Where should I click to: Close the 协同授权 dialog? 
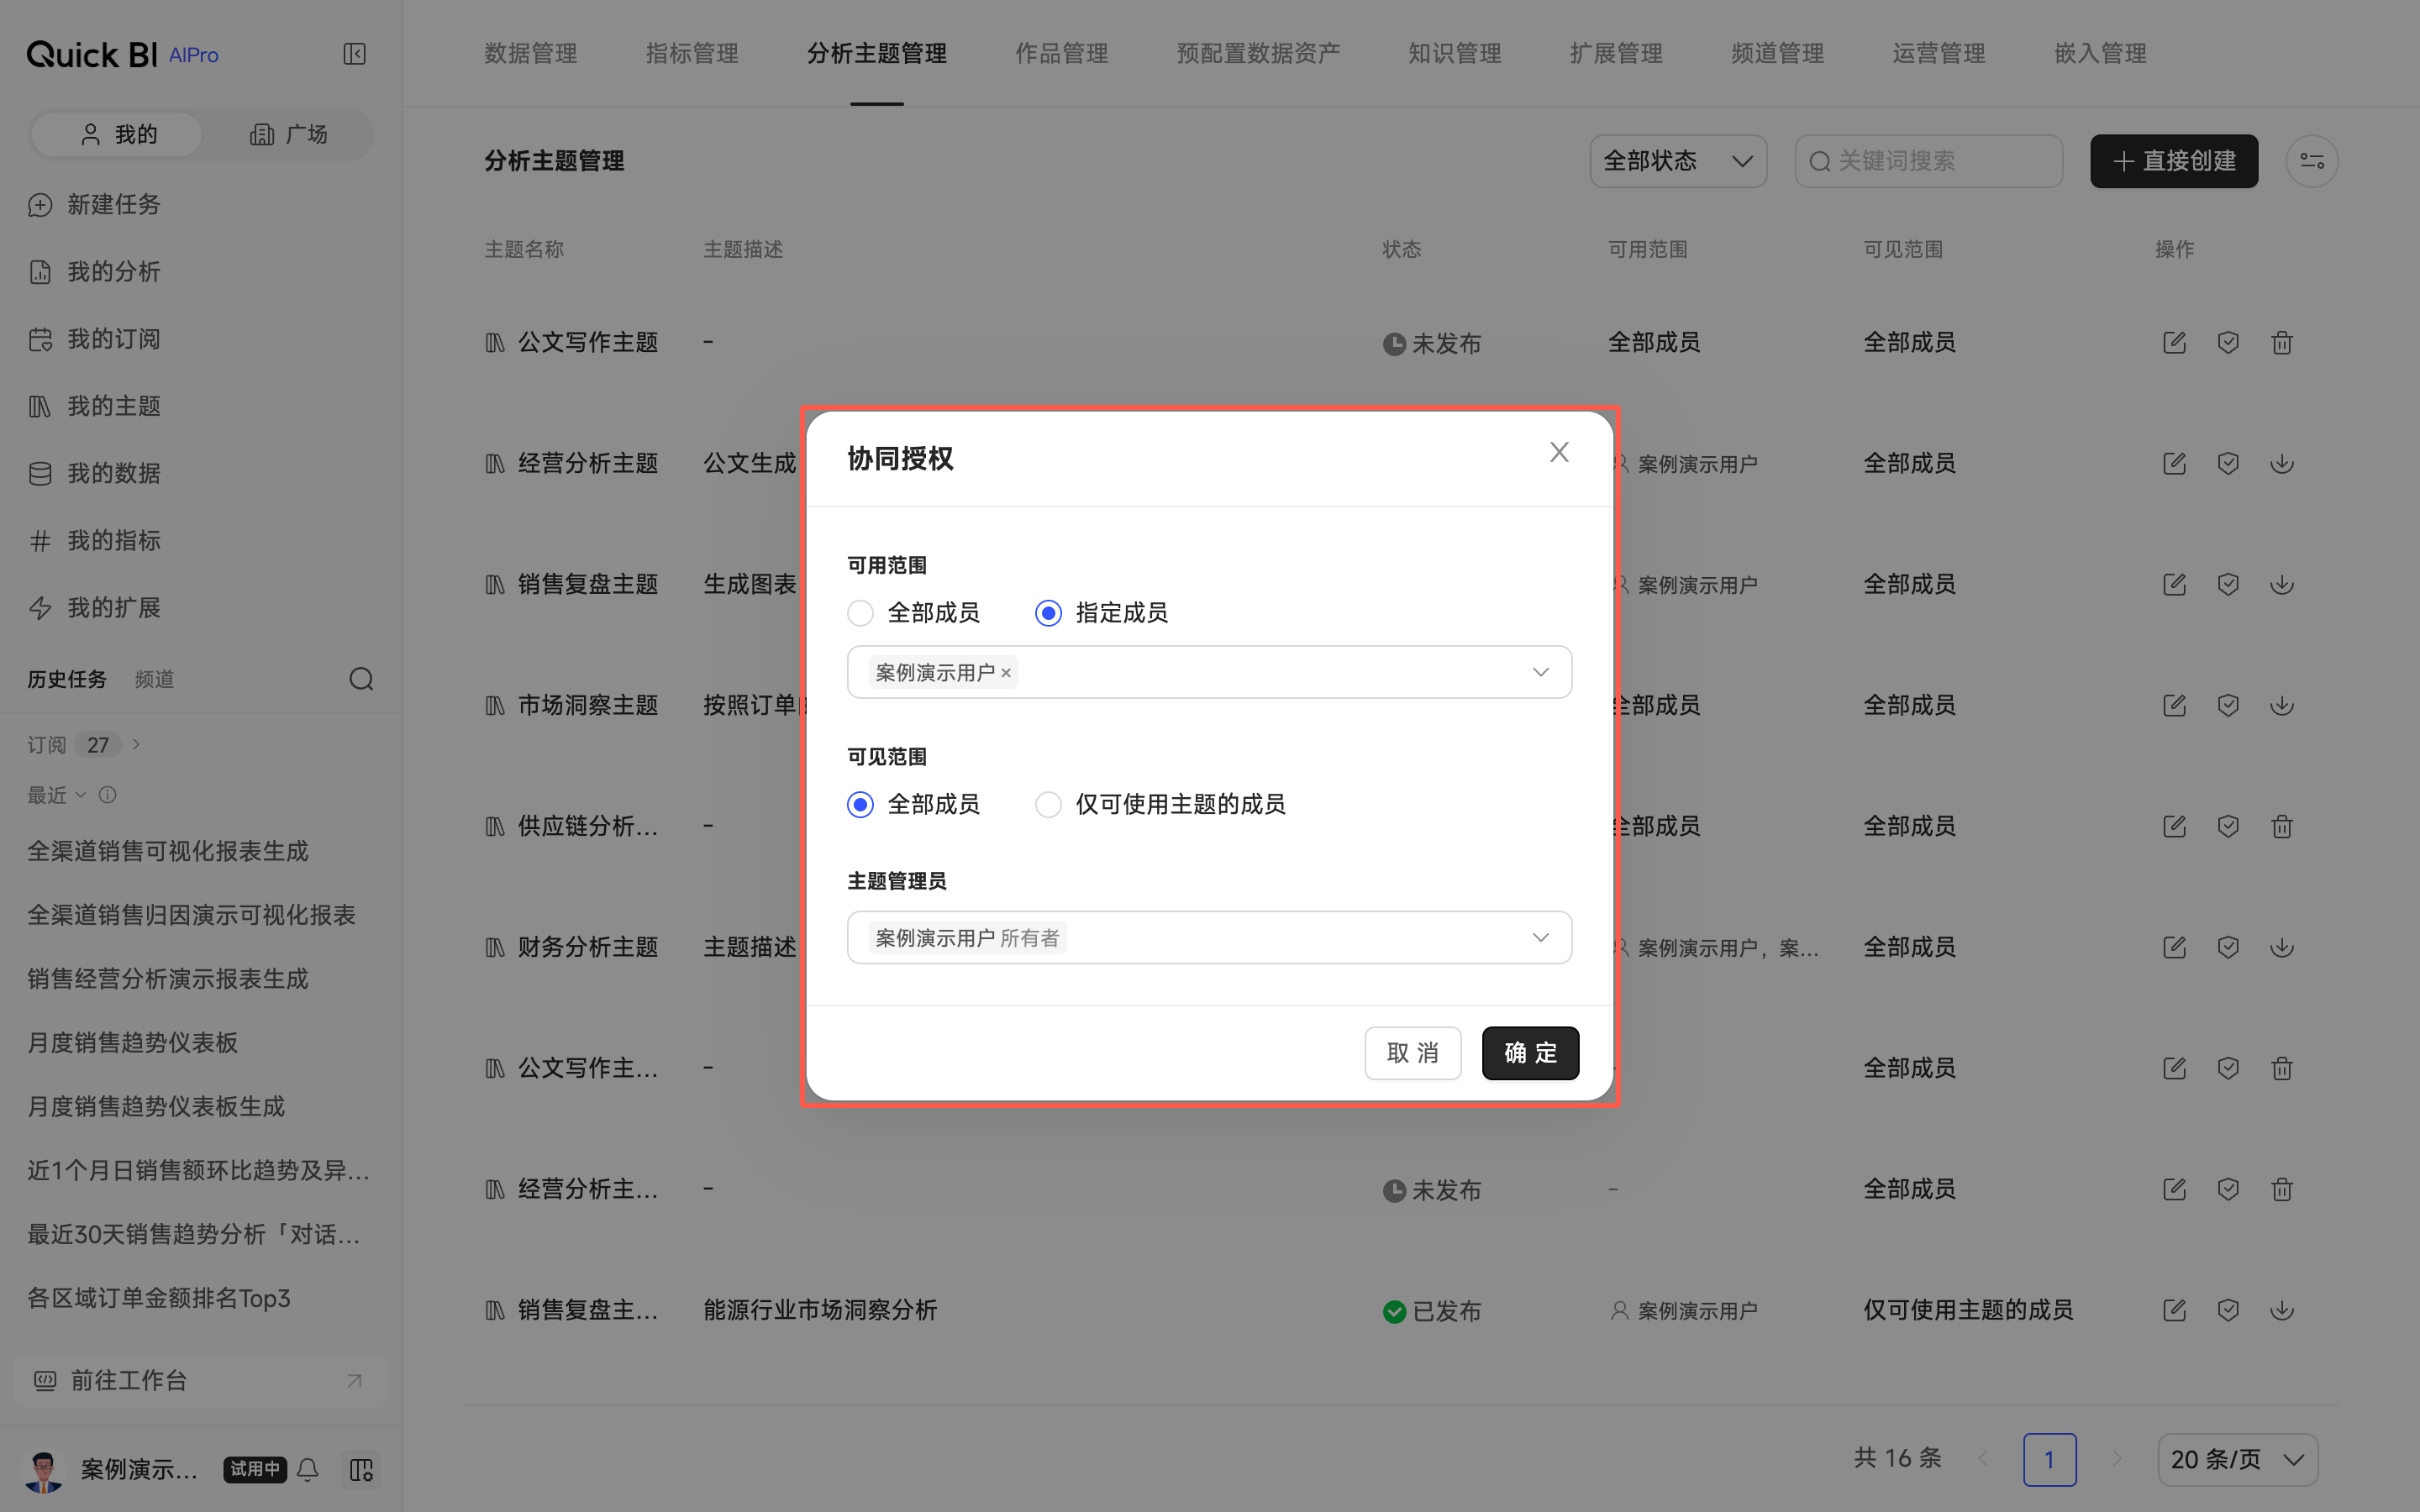click(x=1559, y=452)
